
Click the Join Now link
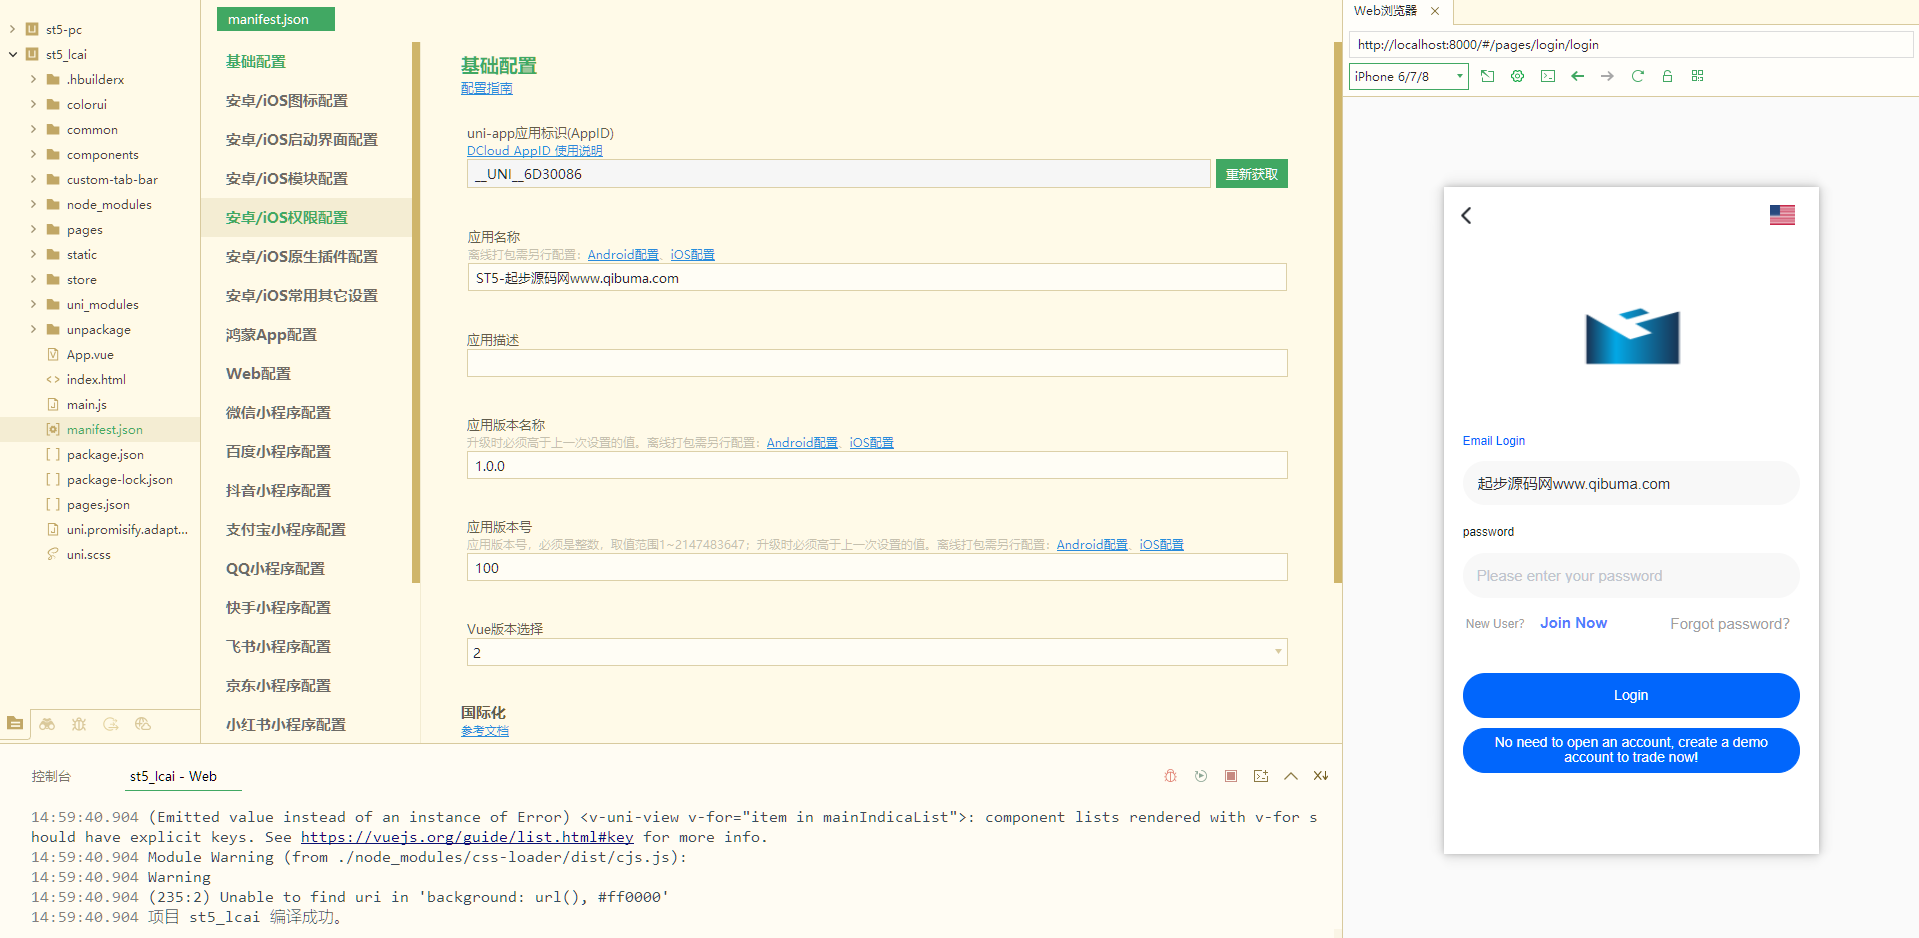(1573, 623)
